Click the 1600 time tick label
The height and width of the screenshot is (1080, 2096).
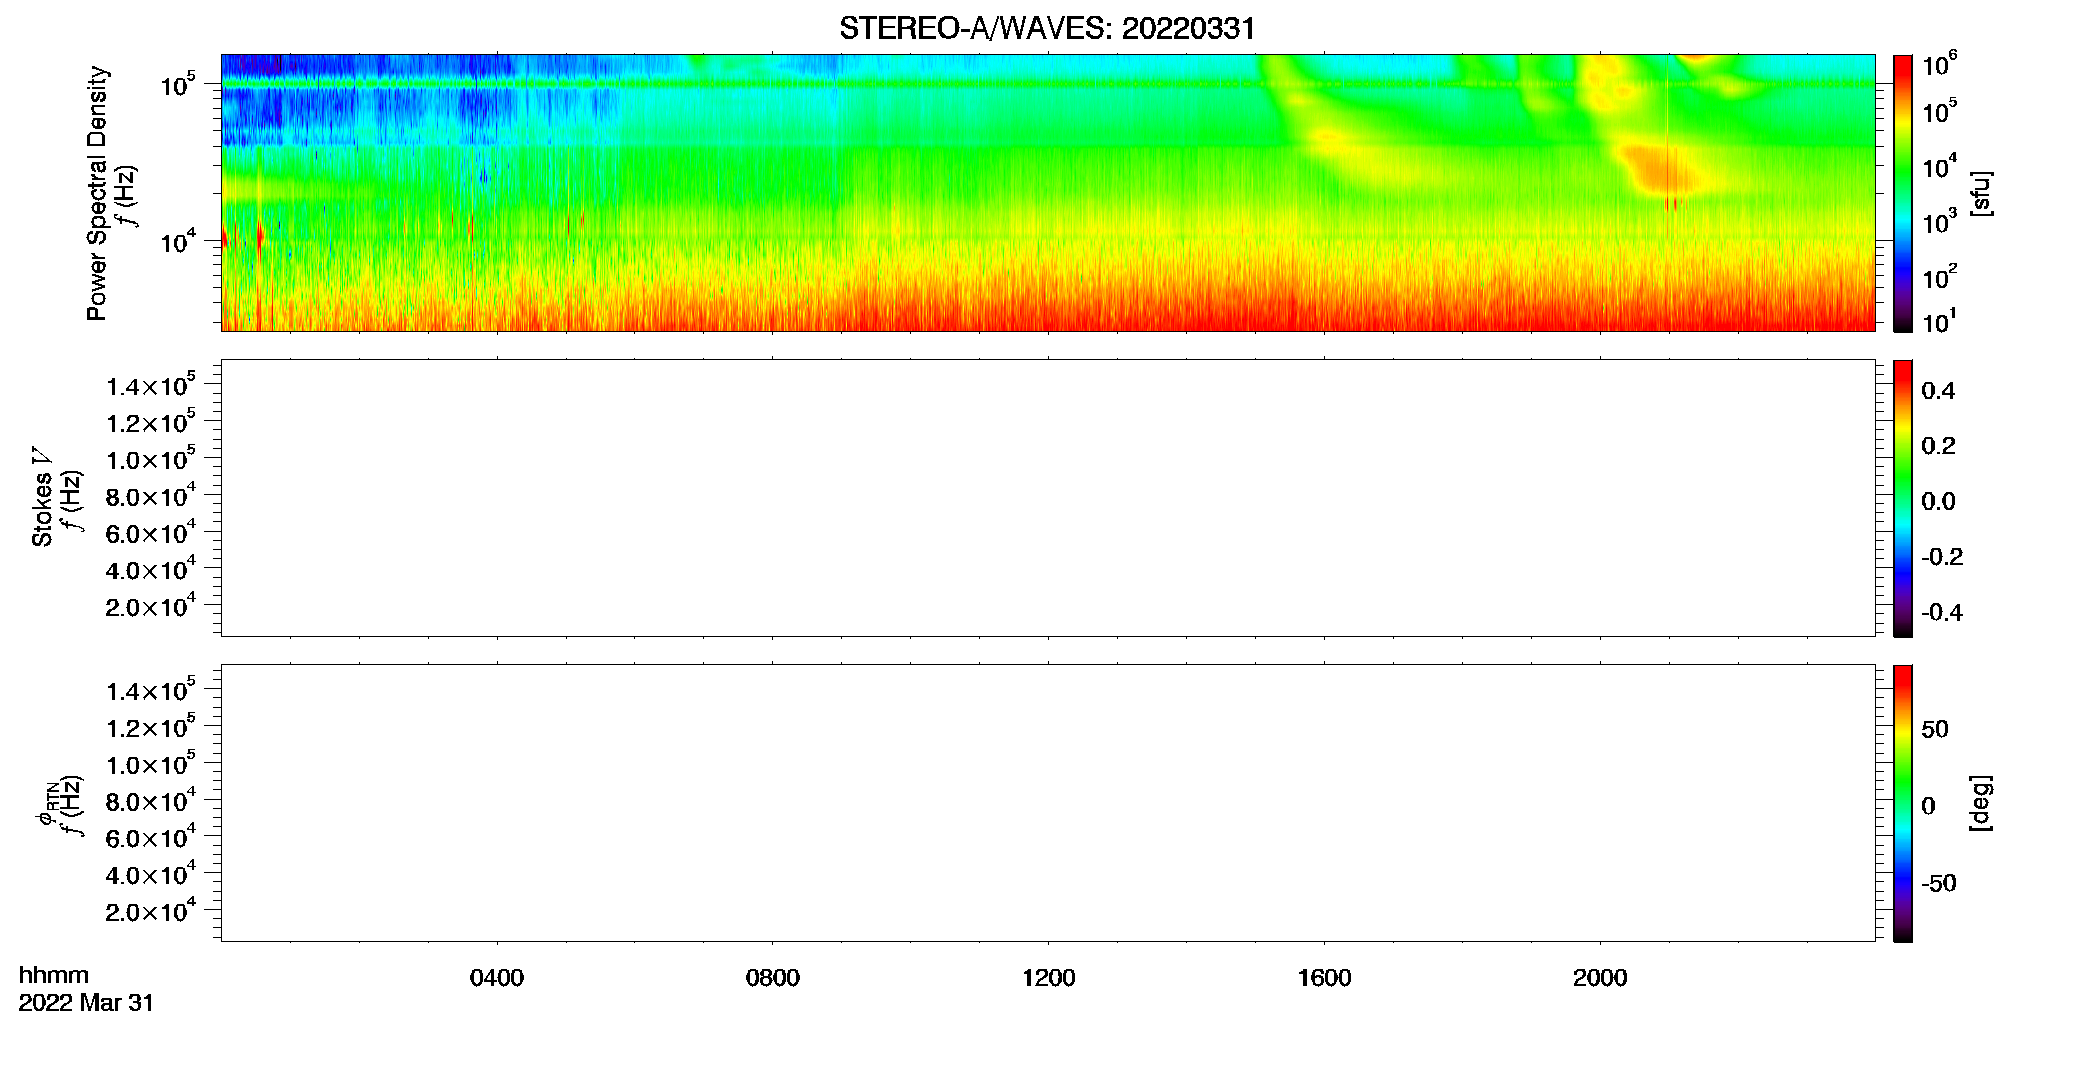pos(1324,978)
